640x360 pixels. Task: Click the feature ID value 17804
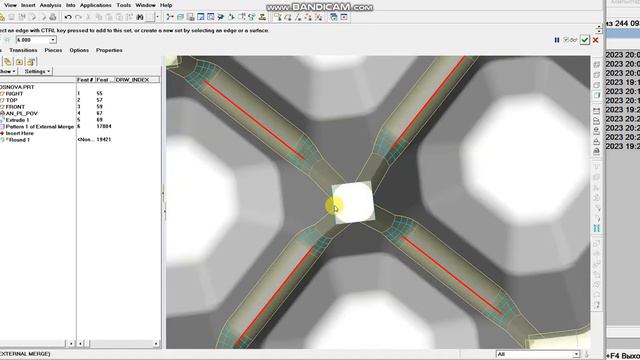coord(104,127)
